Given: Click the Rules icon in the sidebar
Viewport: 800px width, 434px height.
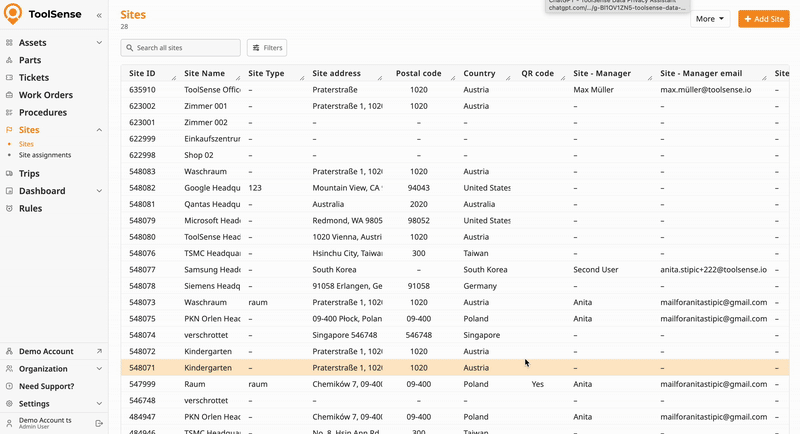Looking at the screenshot, I should point(9,208).
